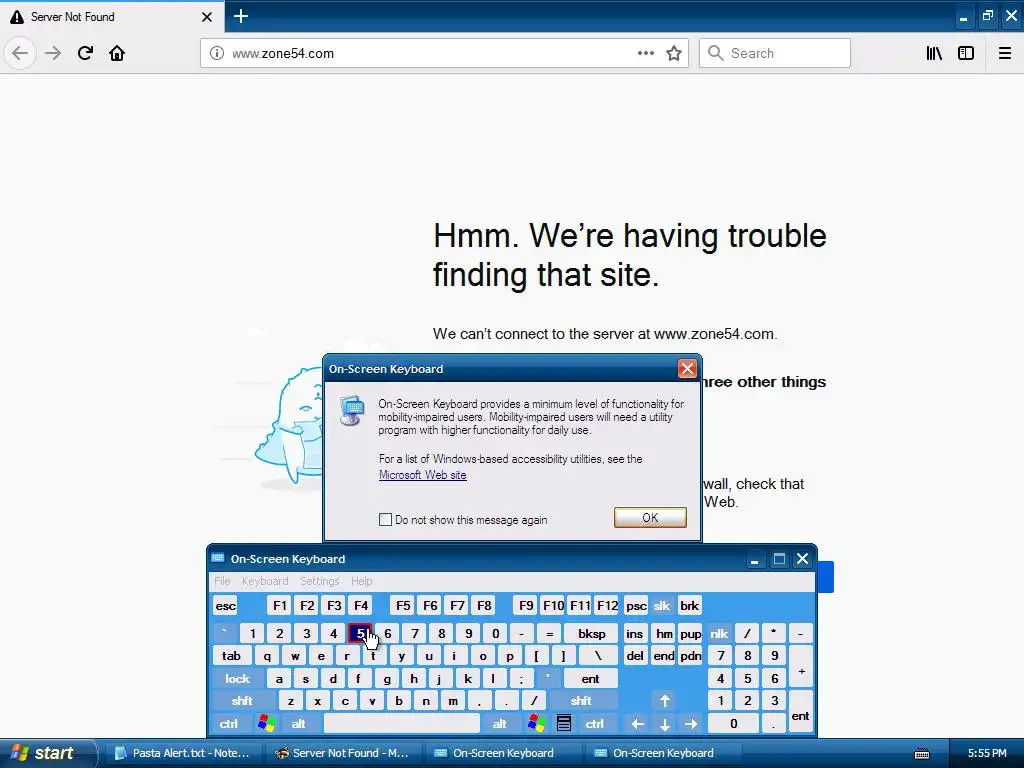Click the pup page up key
Screen dimensions: 1024x768
tap(690, 633)
